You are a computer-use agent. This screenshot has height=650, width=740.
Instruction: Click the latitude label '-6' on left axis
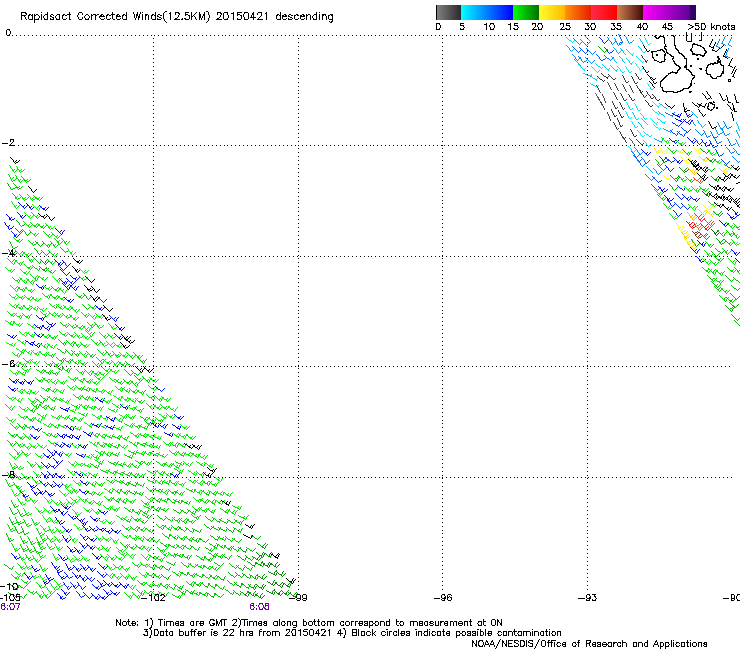pyautogui.click(x=8, y=364)
